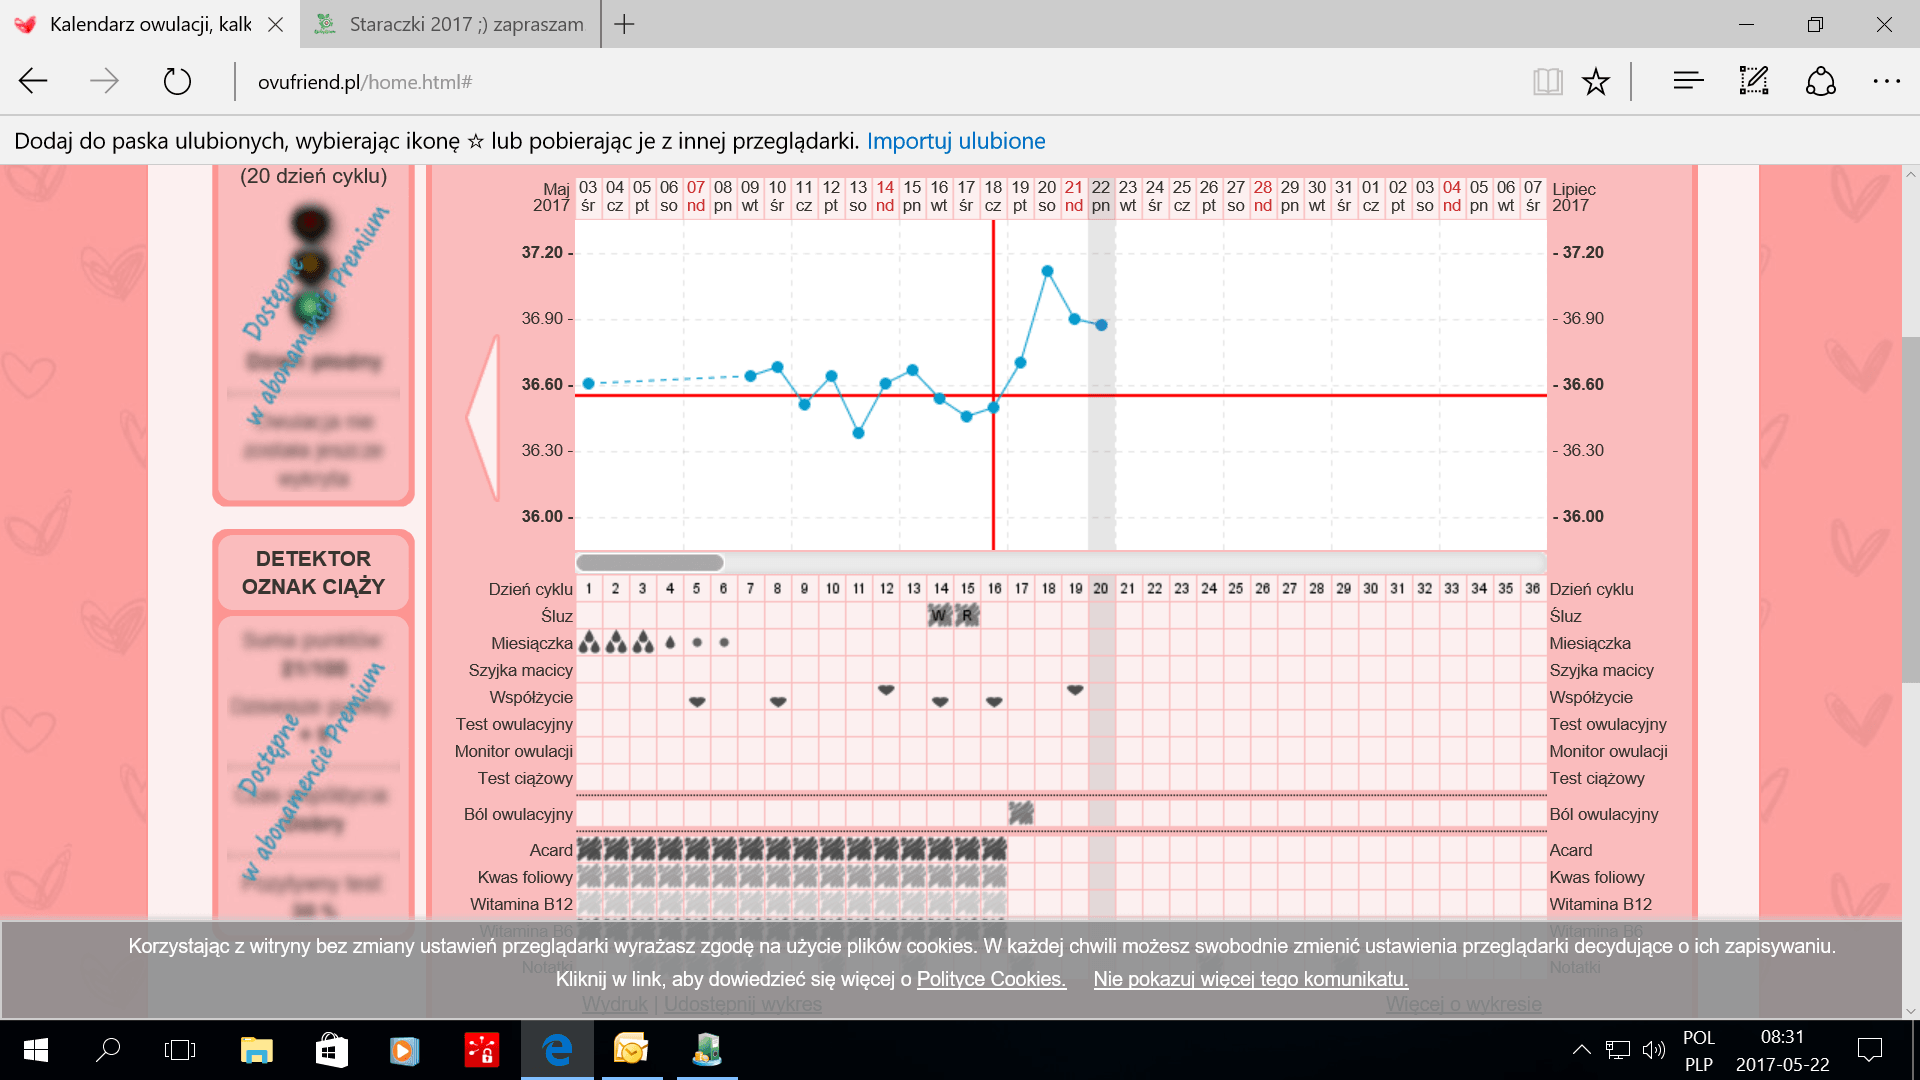The height and width of the screenshot is (1080, 1920).
Task: Open File Explorer from taskbar
Action: click(257, 1050)
